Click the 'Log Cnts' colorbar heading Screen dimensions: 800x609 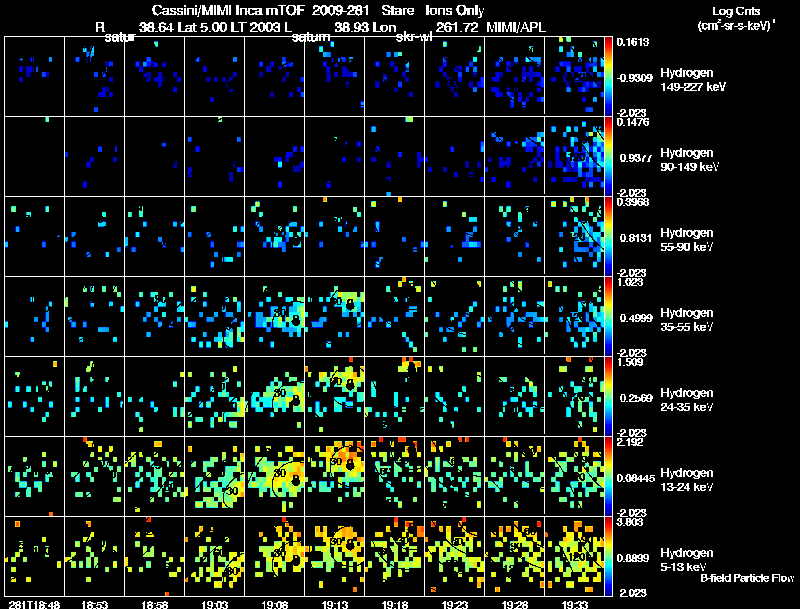pos(736,11)
